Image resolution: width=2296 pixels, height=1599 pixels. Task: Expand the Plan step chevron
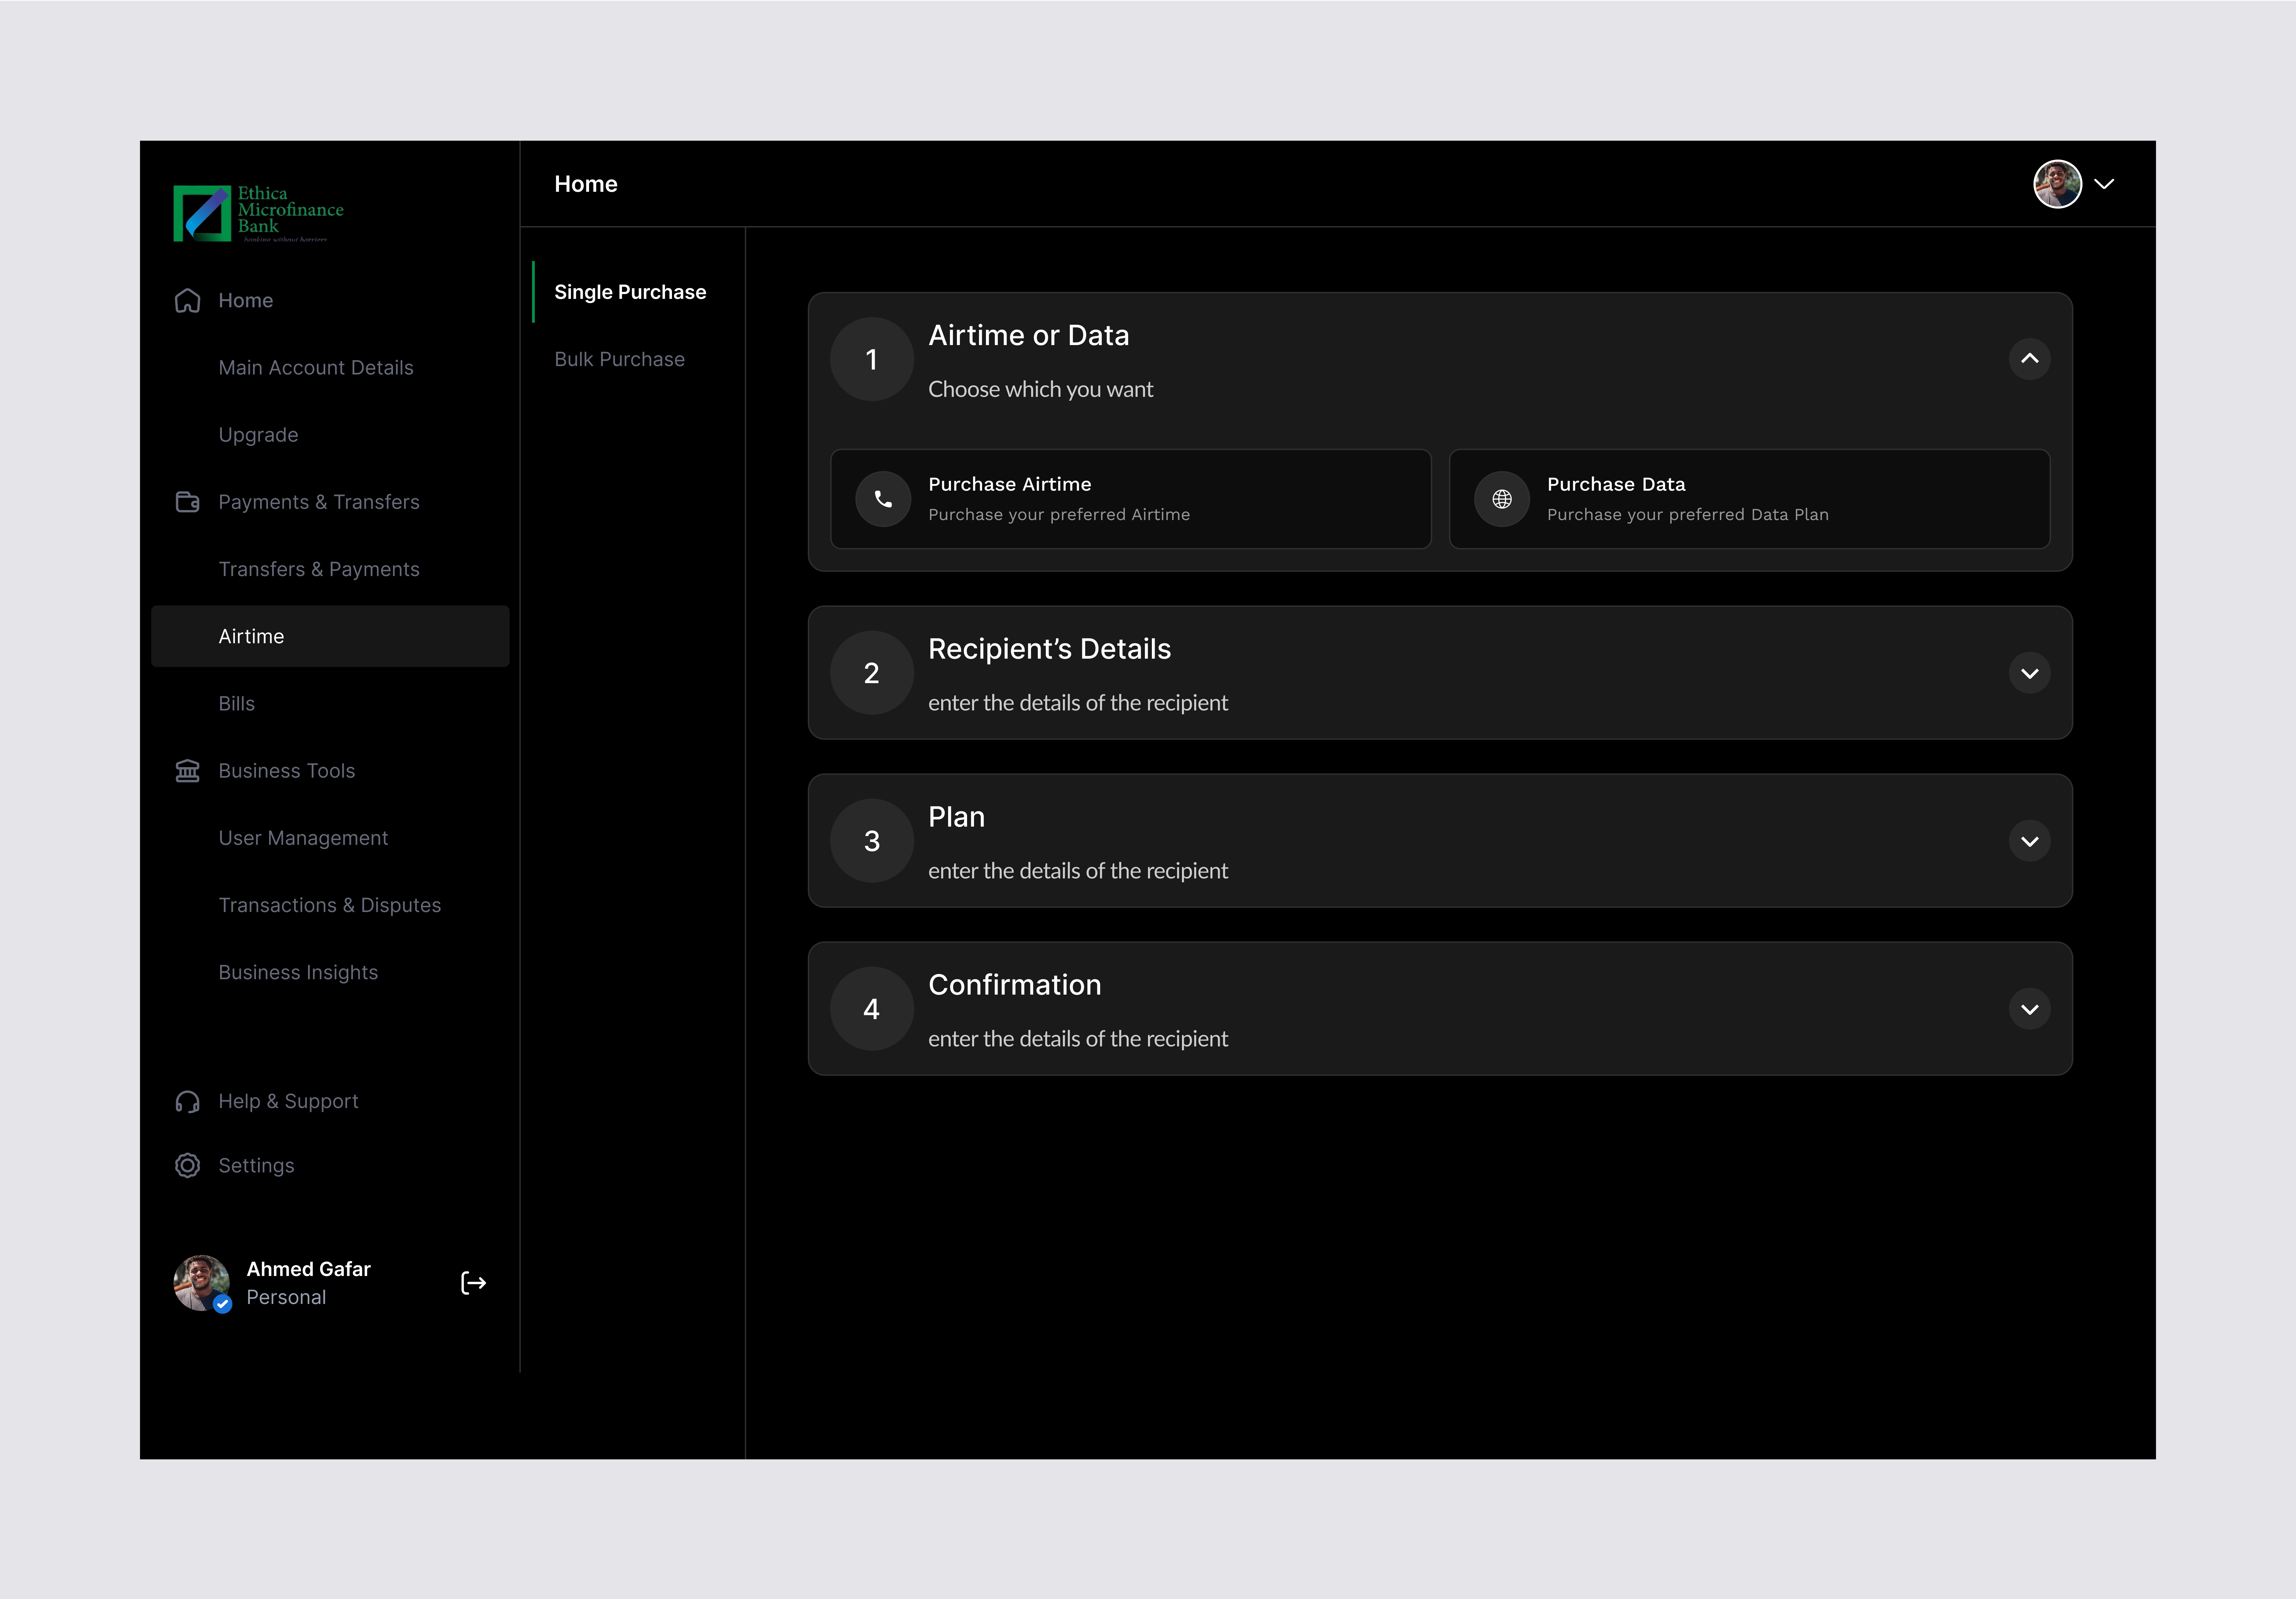pyautogui.click(x=2029, y=841)
